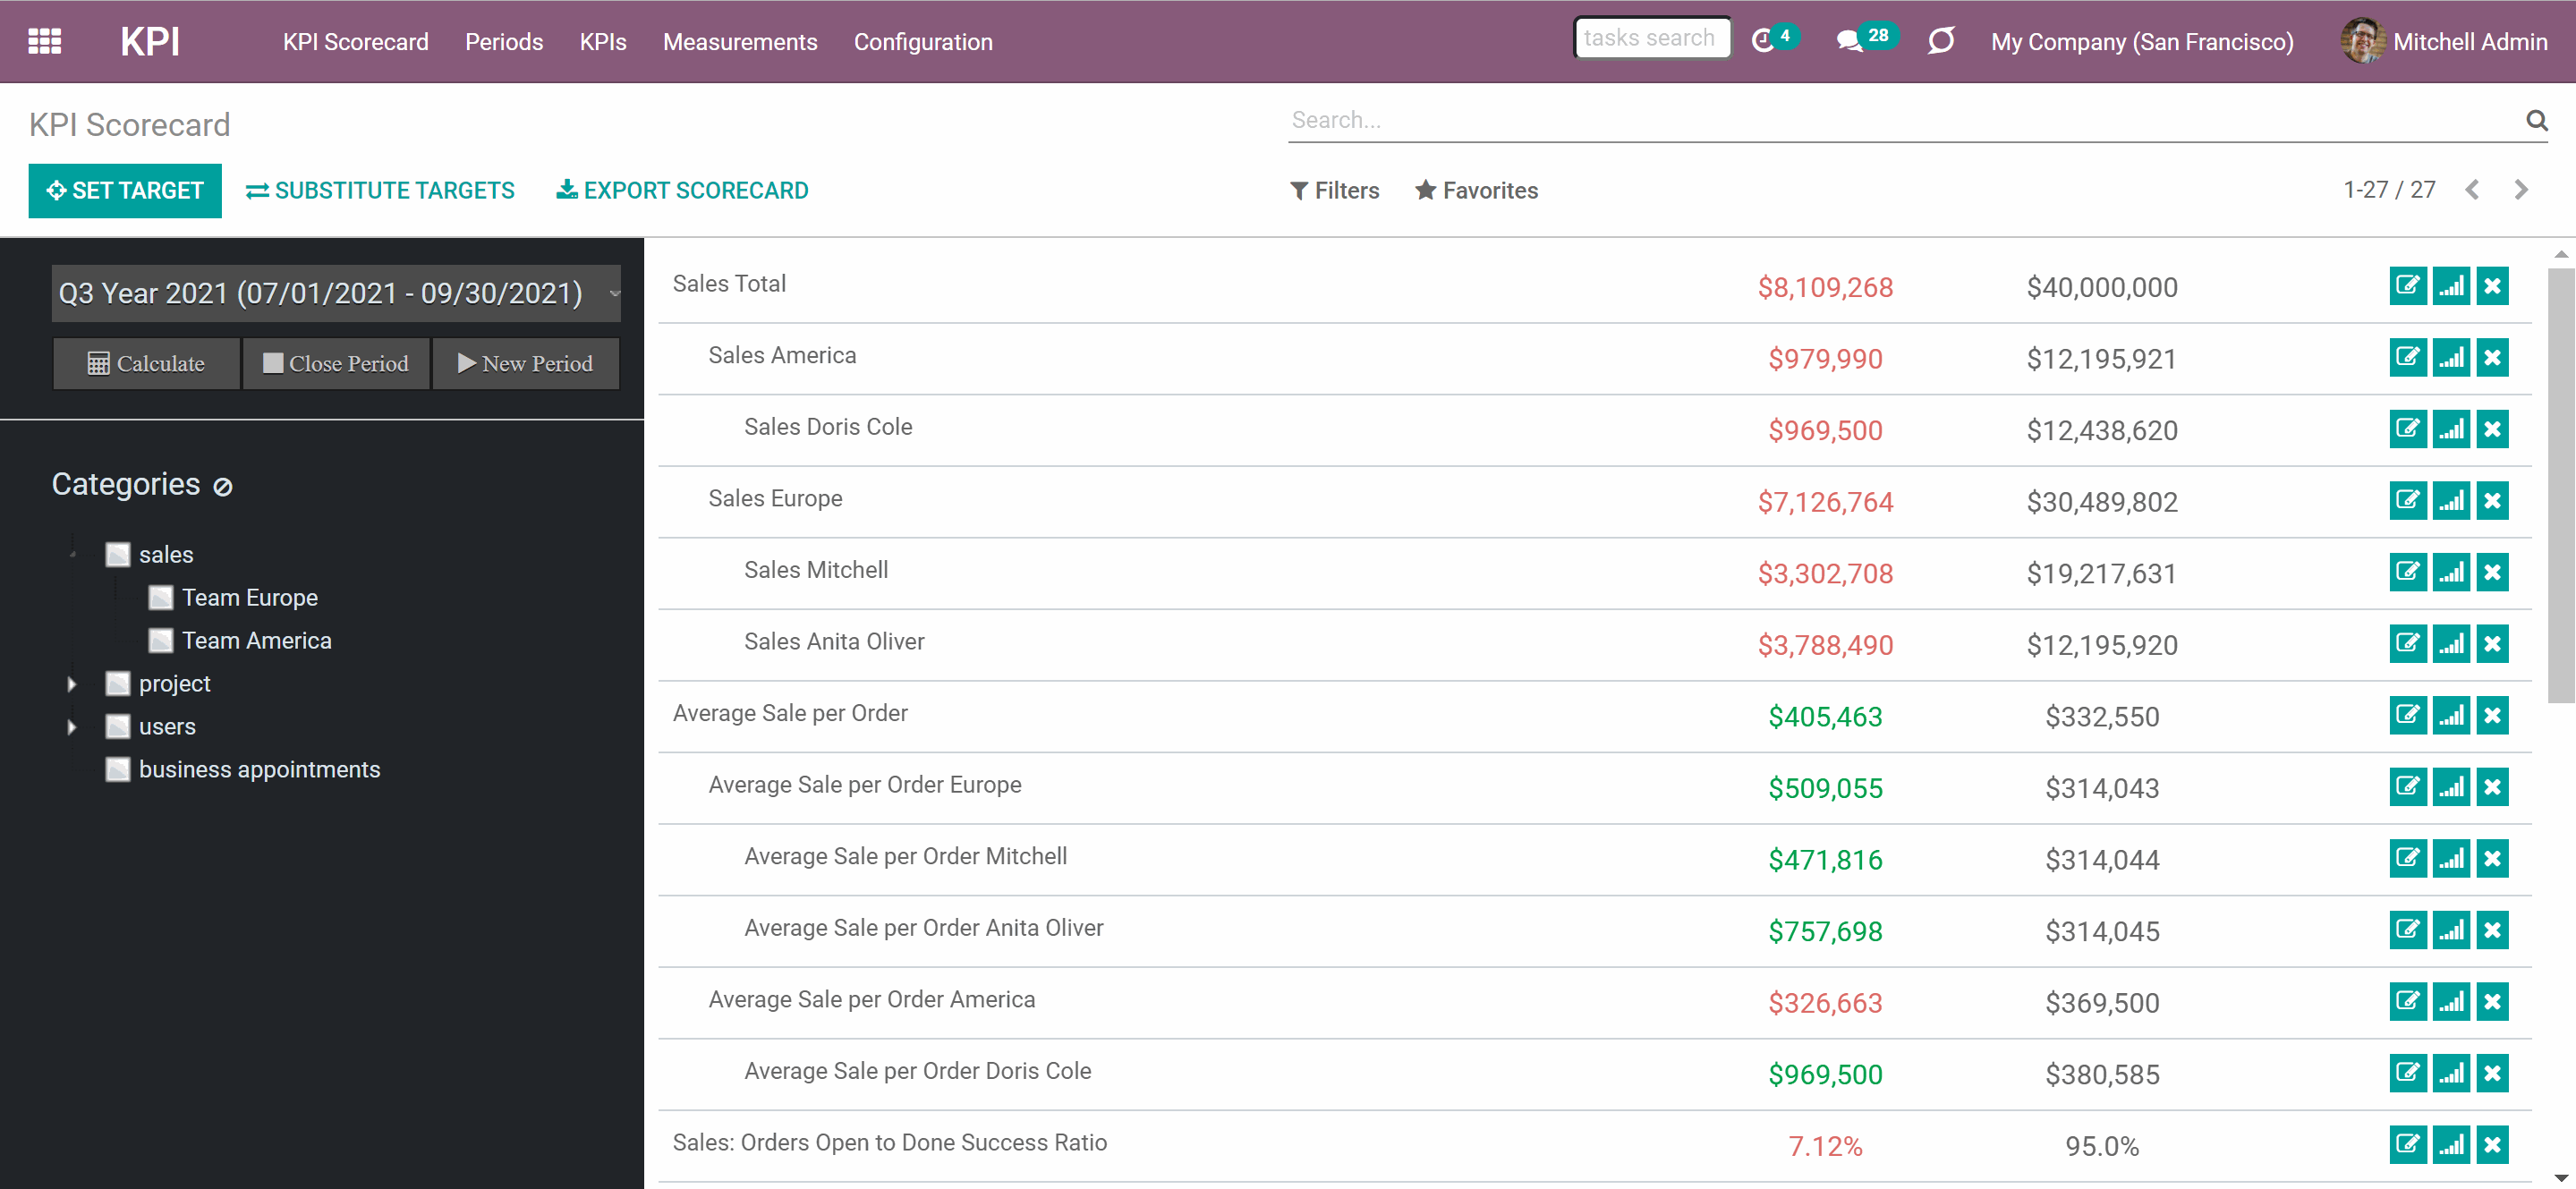
Task: Open the conversations chat bubble icon
Action: [1850, 41]
